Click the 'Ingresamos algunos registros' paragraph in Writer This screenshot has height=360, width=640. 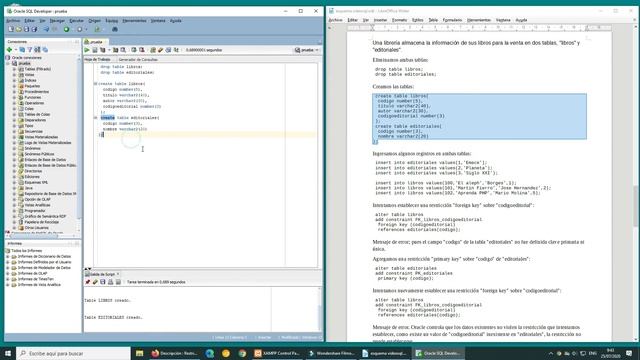pyautogui.click(x=422, y=154)
